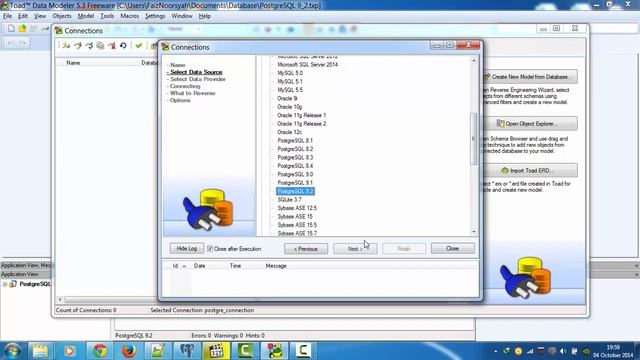Expand PostgreSQL node in Application View

4,284
